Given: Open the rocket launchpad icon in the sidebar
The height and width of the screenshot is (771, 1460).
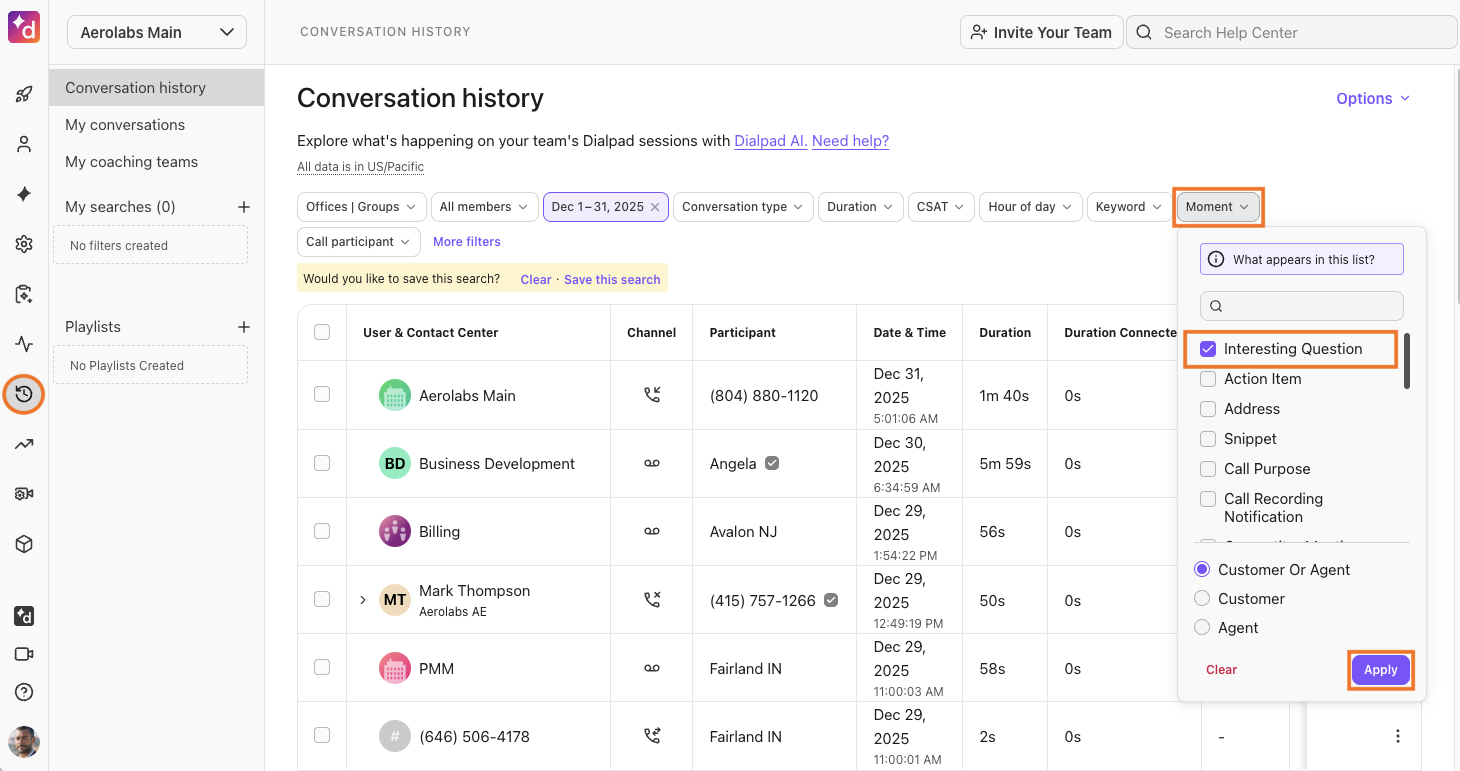Looking at the screenshot, I should (x=23, y=93).
